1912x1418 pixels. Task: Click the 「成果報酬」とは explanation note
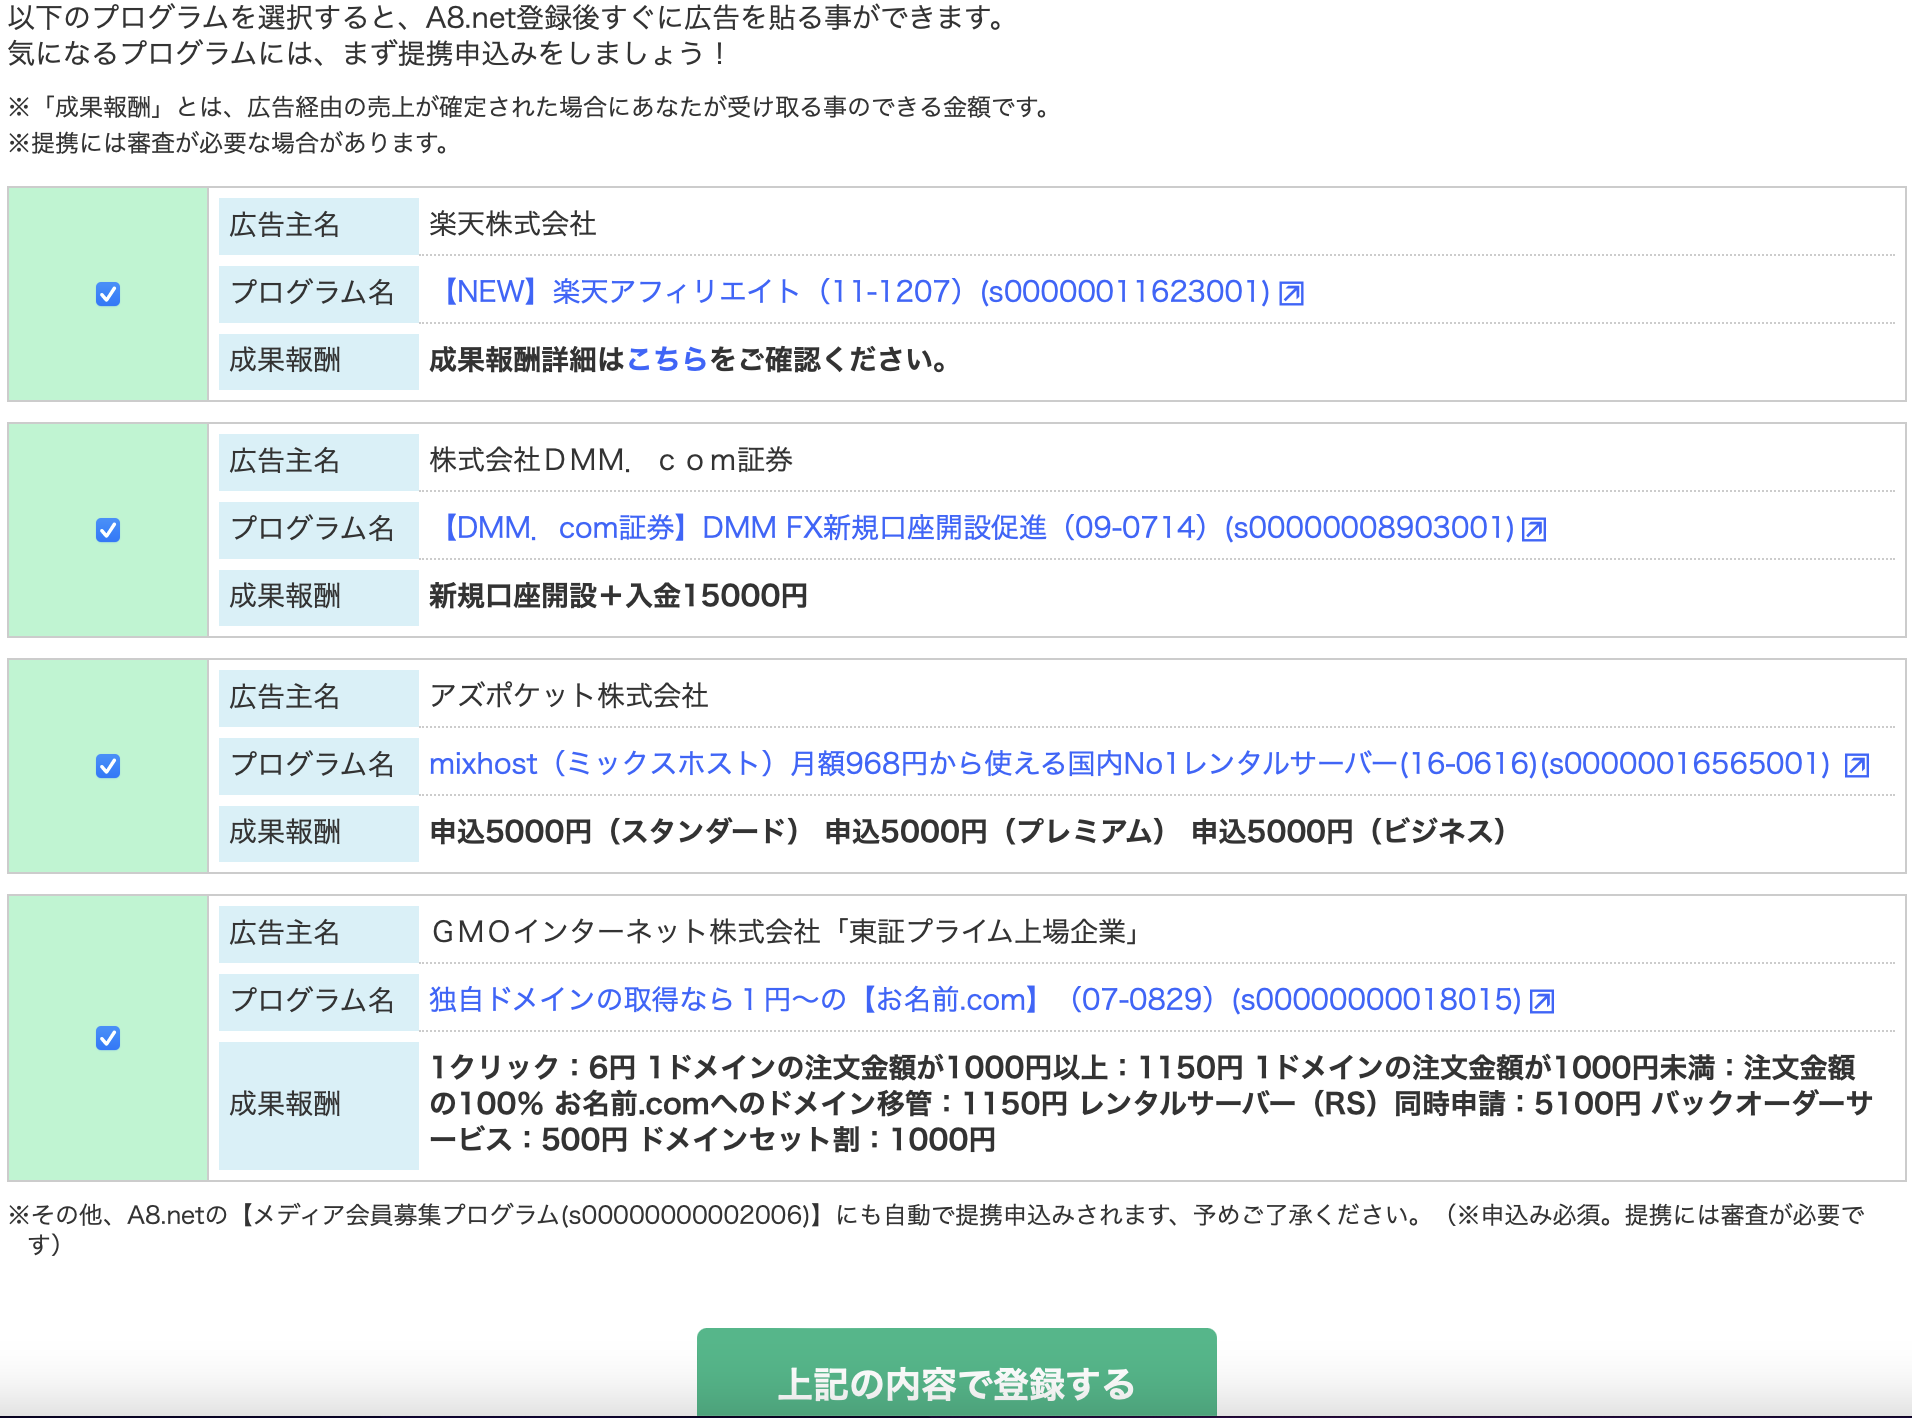(x=532, y=107)
